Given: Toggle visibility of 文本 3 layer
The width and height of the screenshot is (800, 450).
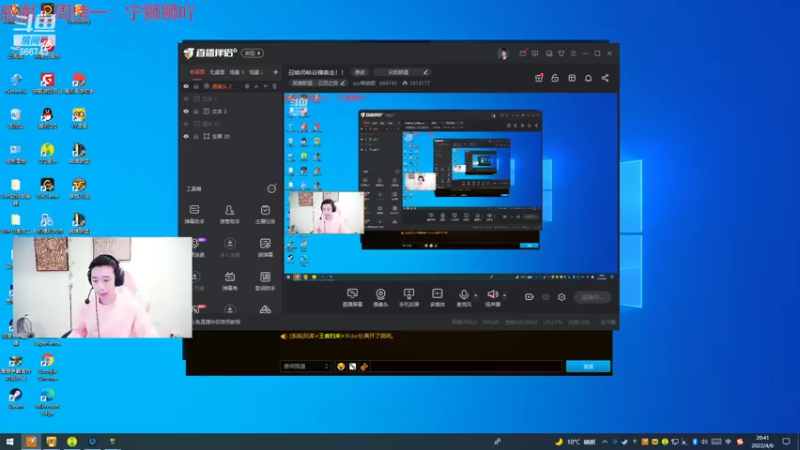Looking at the screenshot, I should [x=186, y=111].
